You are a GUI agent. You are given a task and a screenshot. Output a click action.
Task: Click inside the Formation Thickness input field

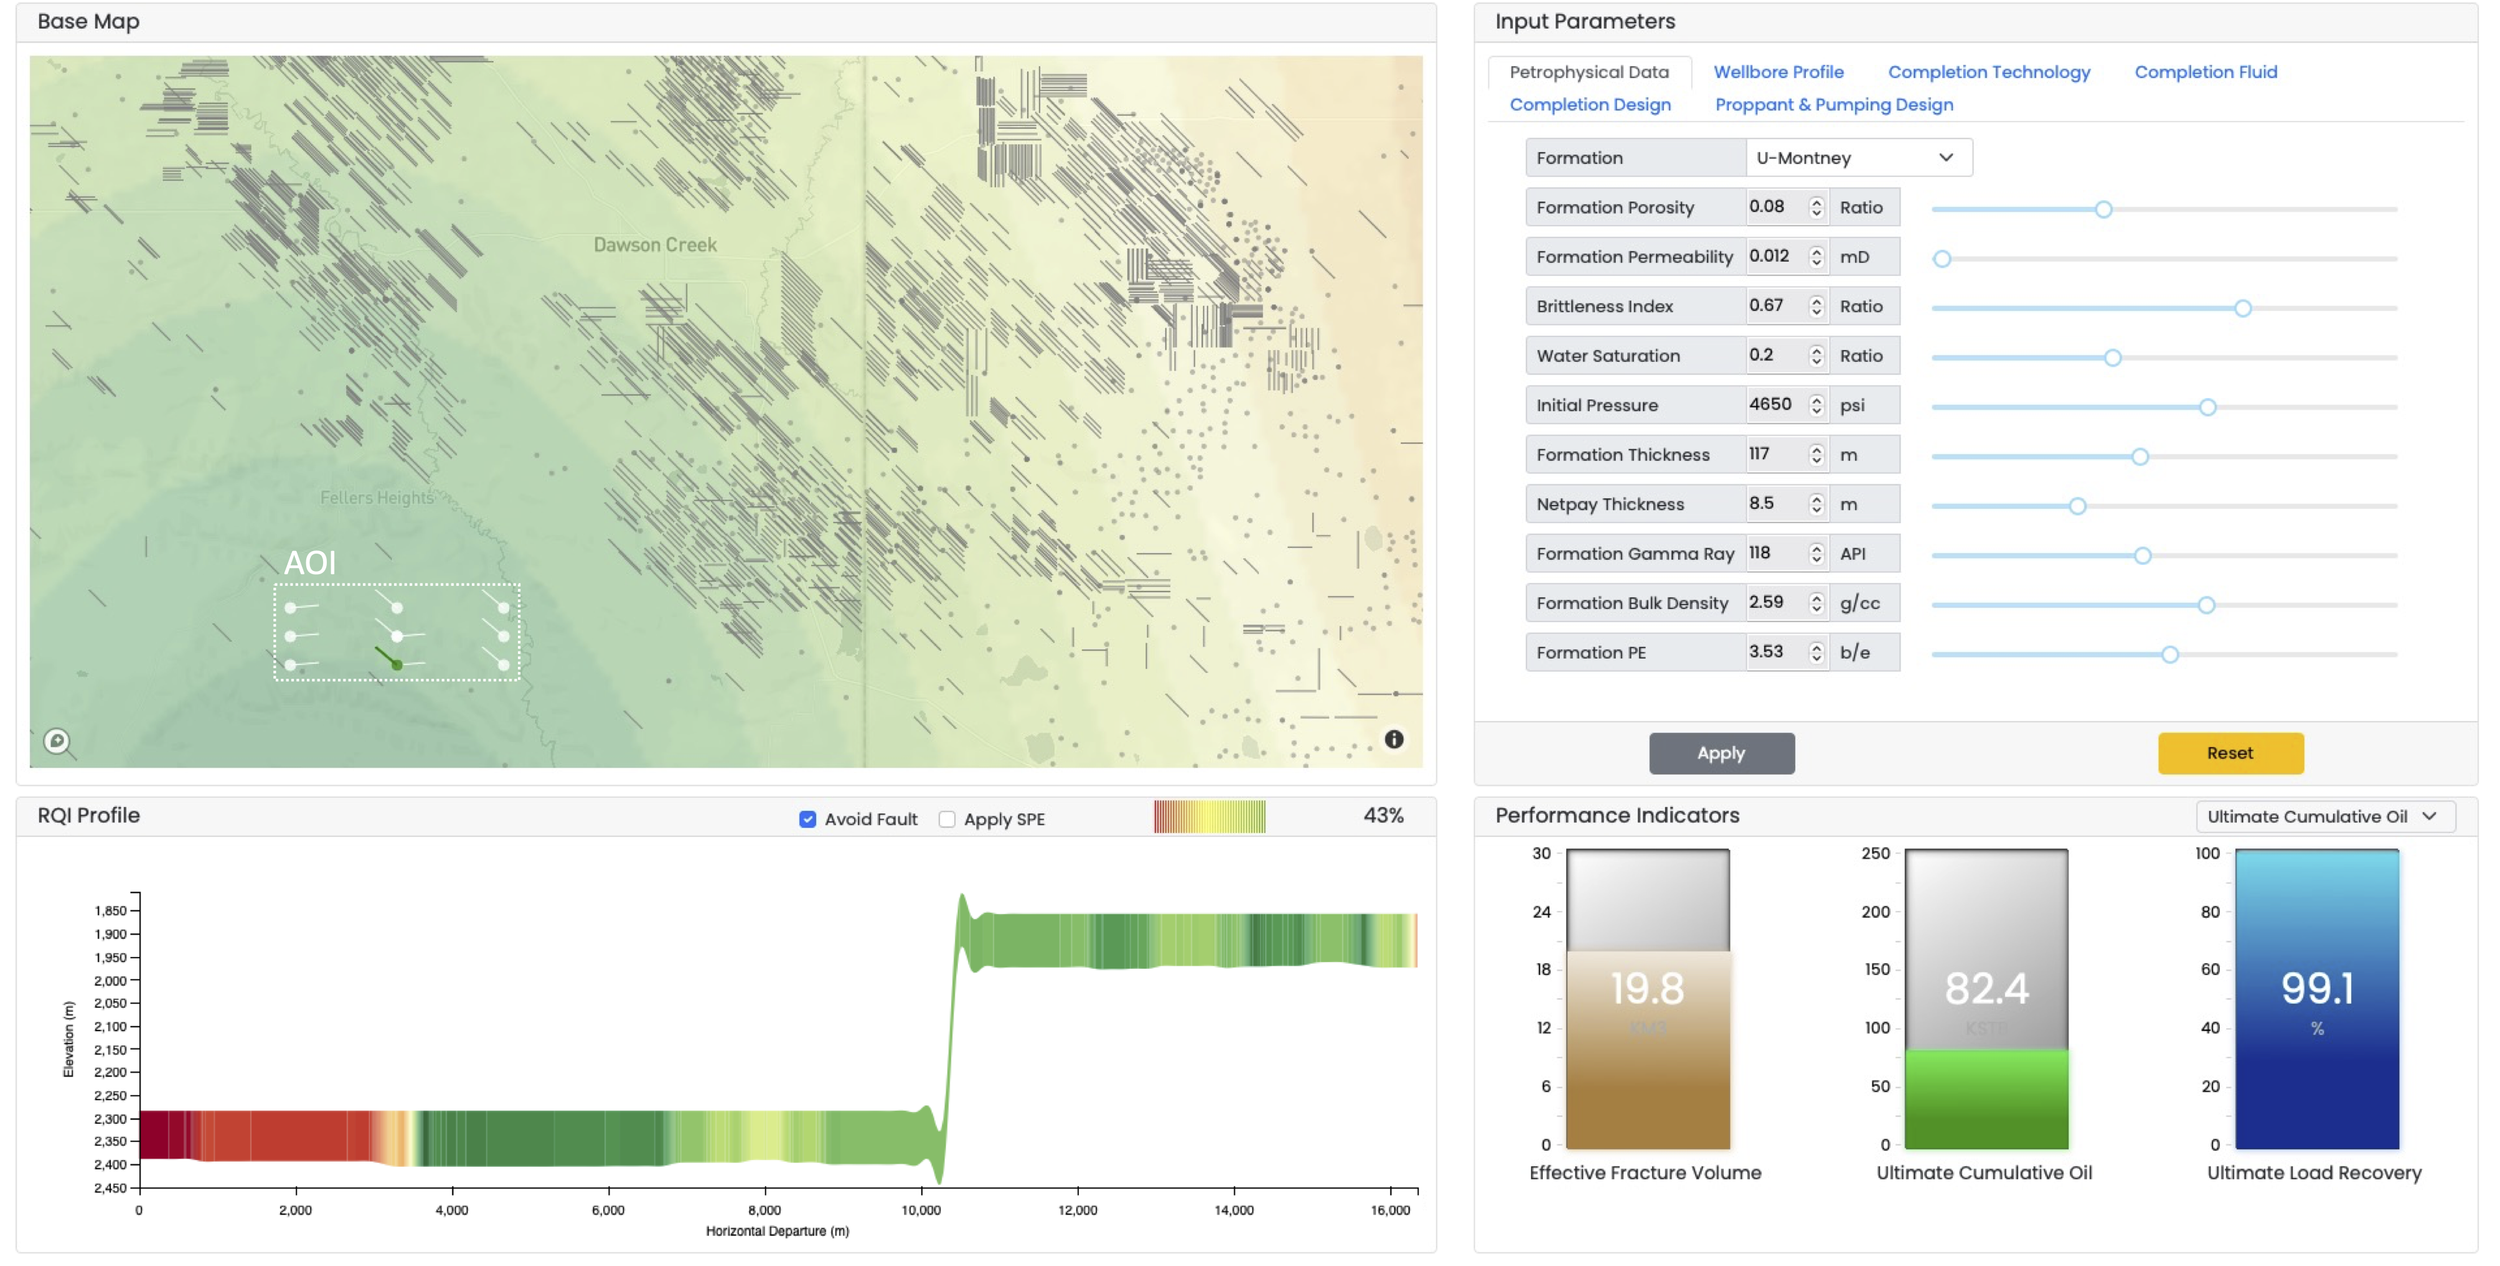coord(1775,454)
